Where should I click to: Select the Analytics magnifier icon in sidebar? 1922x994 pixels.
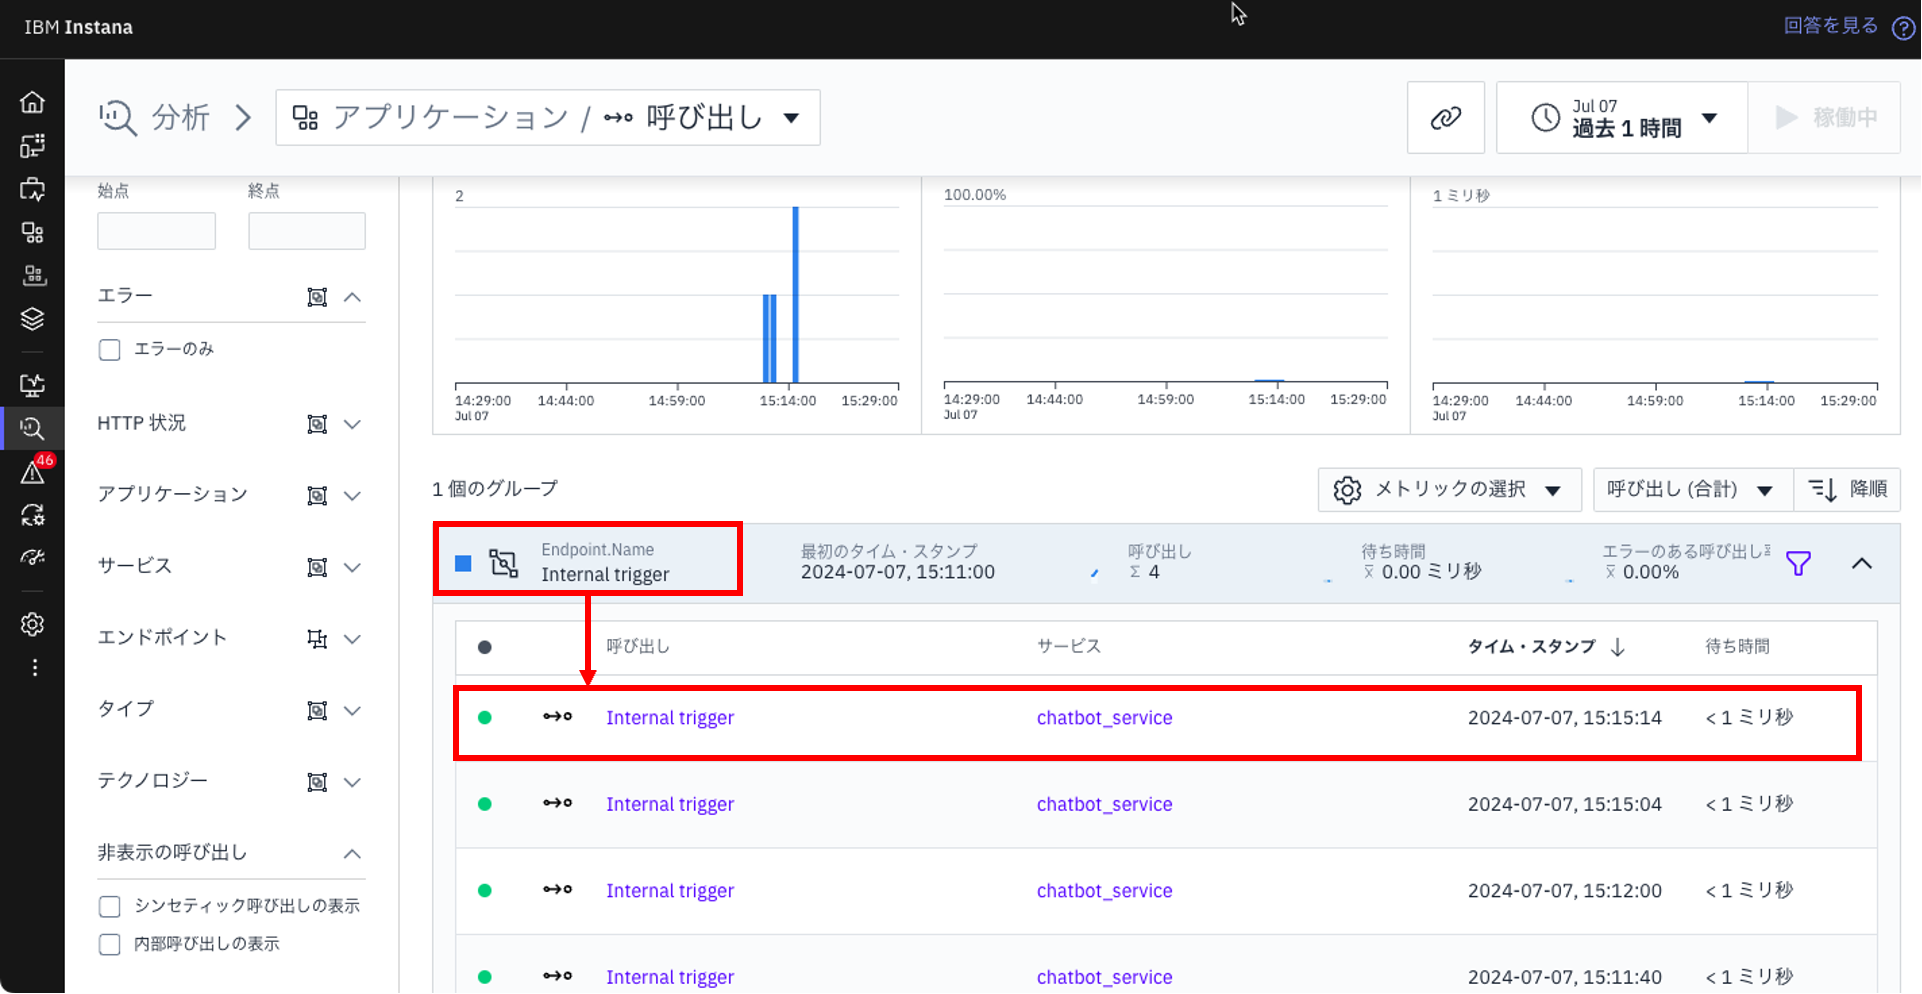32,429
